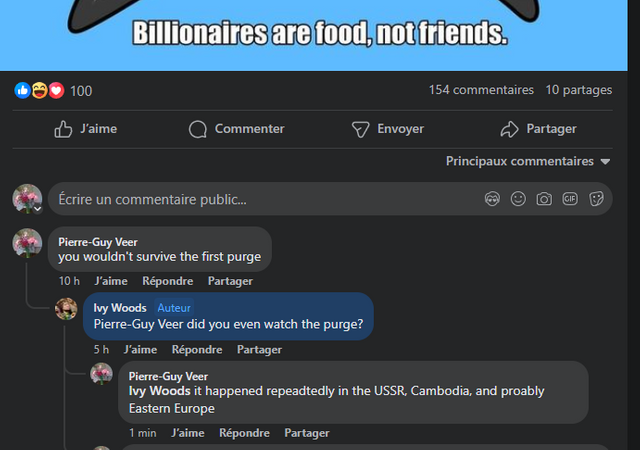Click the Envoyer send icon
The height and width of the screenshot is (450, 640).
click(360, 129)
